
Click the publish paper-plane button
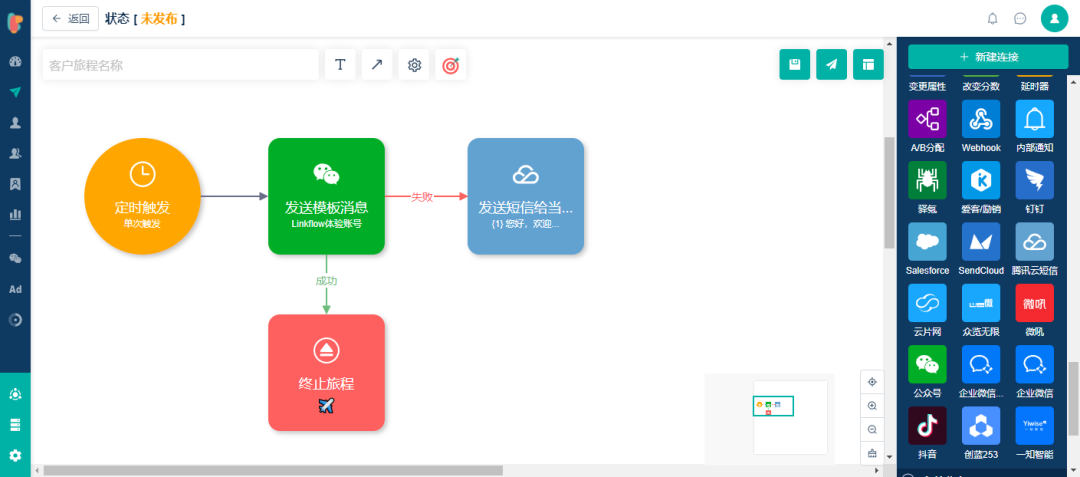pyautogui.click(x=831, y=65)
